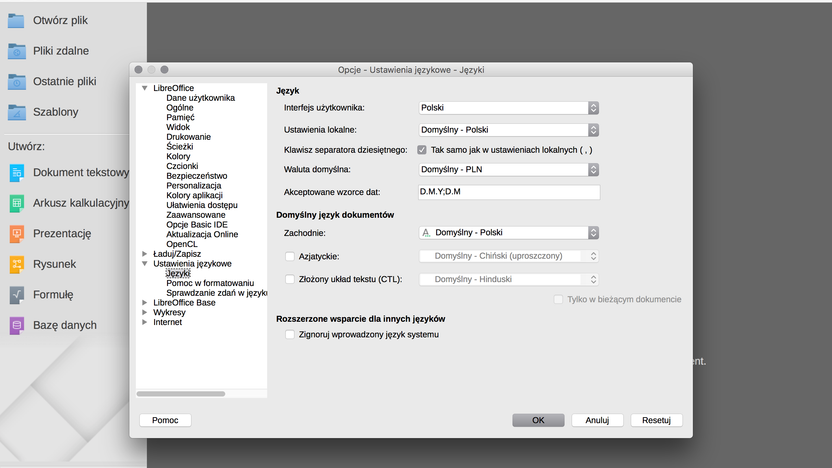Select Pamięć in the options tree
This screenshot has width=832, height=468.
tap(180, 117)
